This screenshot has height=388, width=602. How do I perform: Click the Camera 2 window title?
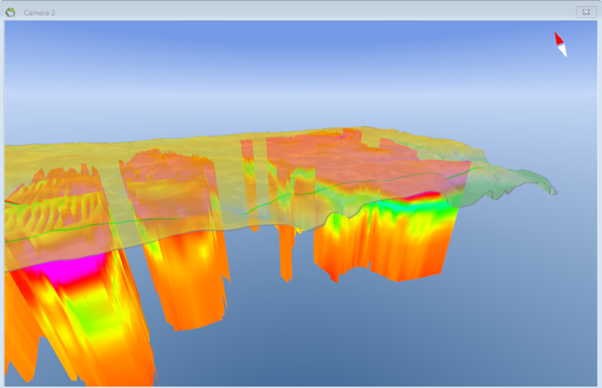pos(39,13)
